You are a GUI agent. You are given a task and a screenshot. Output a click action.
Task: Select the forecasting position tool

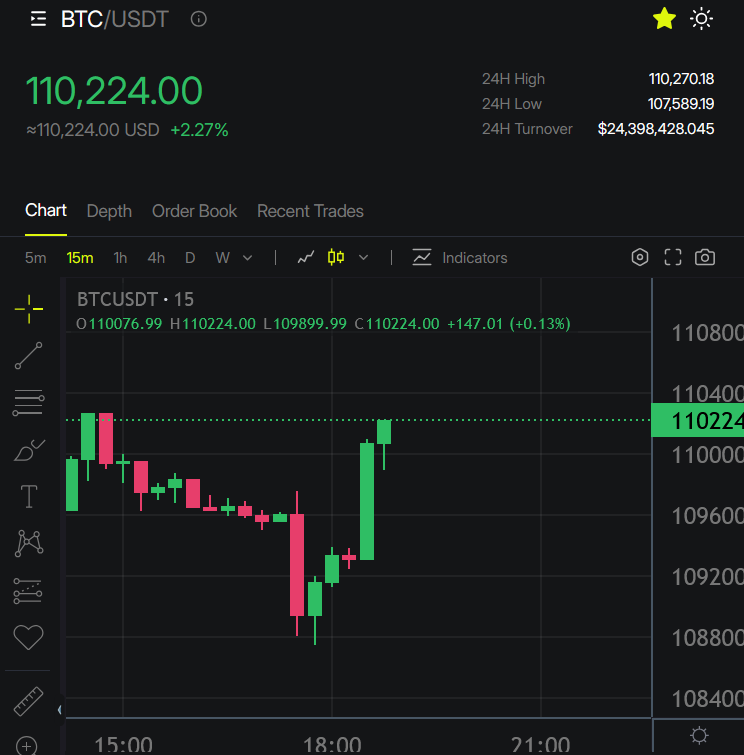pyautogui.click(x=28, y=591)
